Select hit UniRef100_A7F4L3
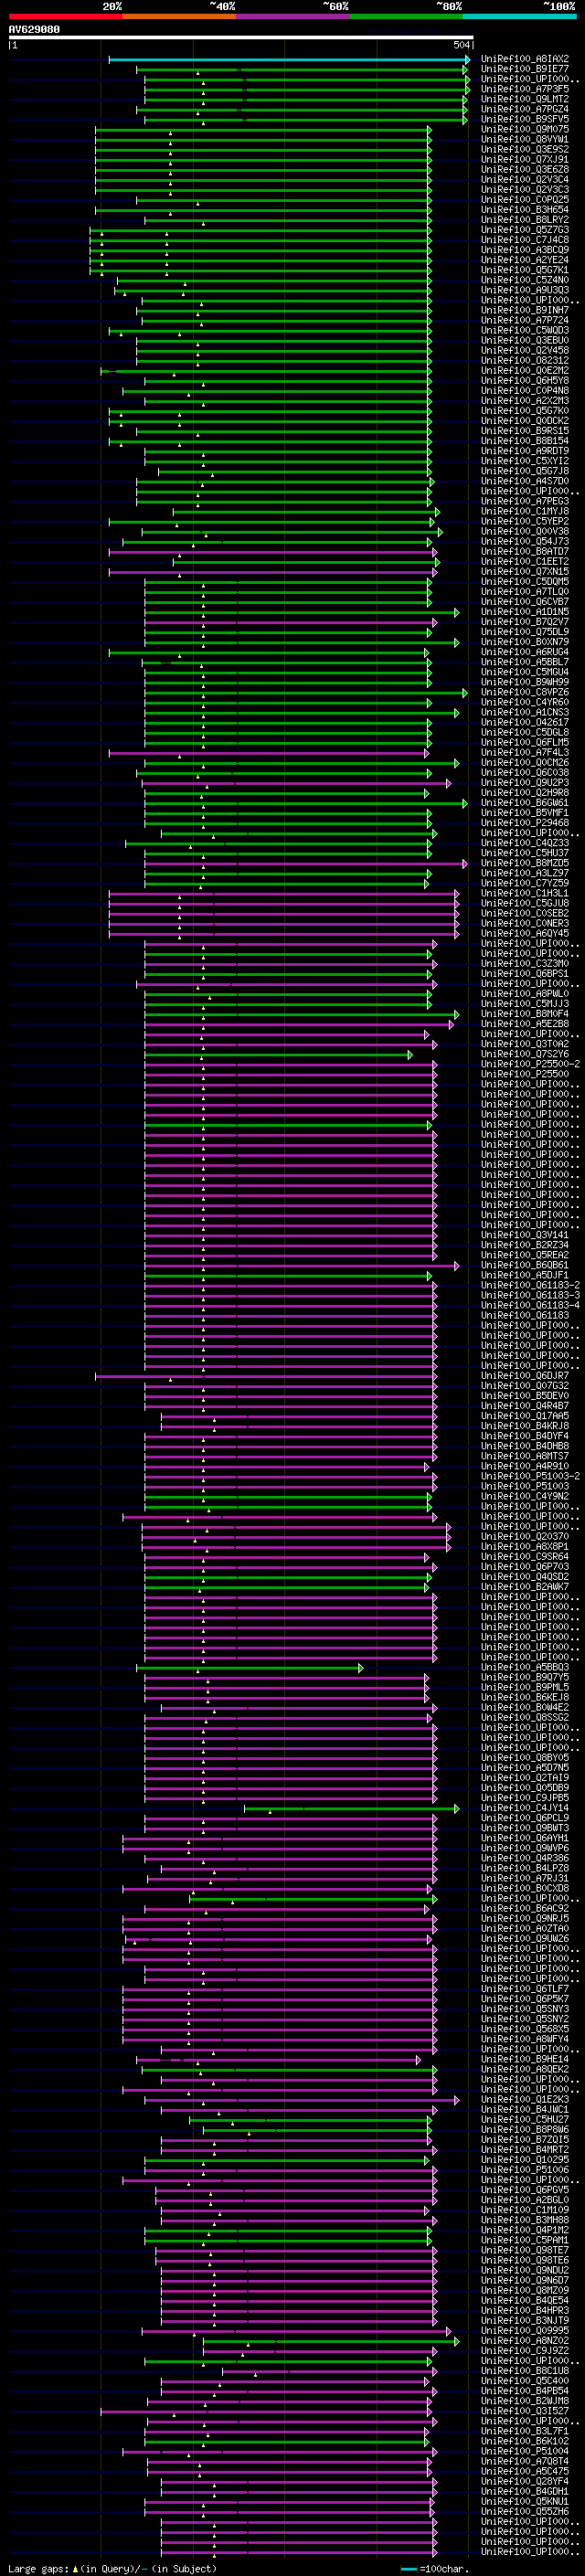585x2576 pixels. pos(524,752)
